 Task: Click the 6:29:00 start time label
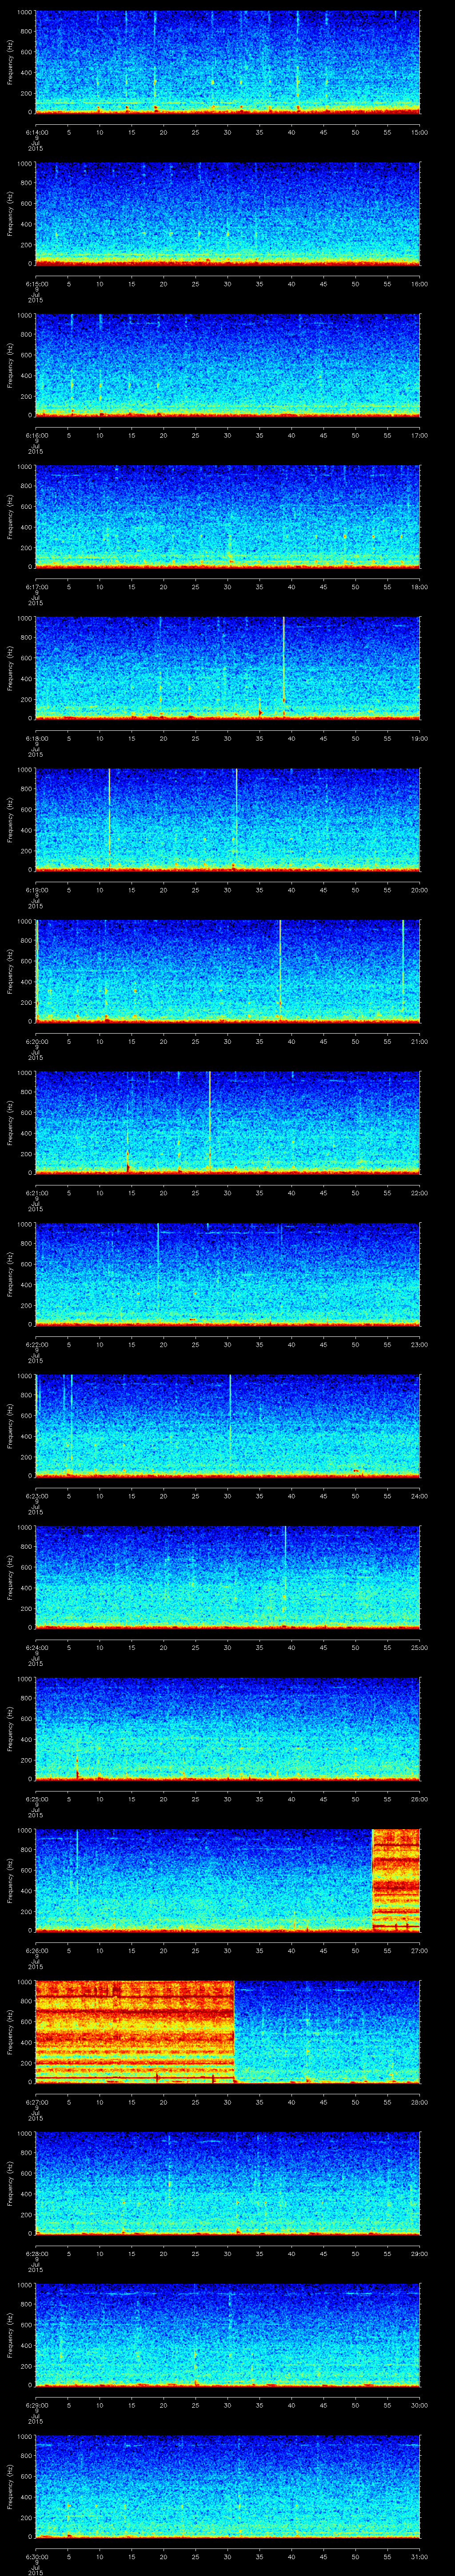click(36, 2404)
